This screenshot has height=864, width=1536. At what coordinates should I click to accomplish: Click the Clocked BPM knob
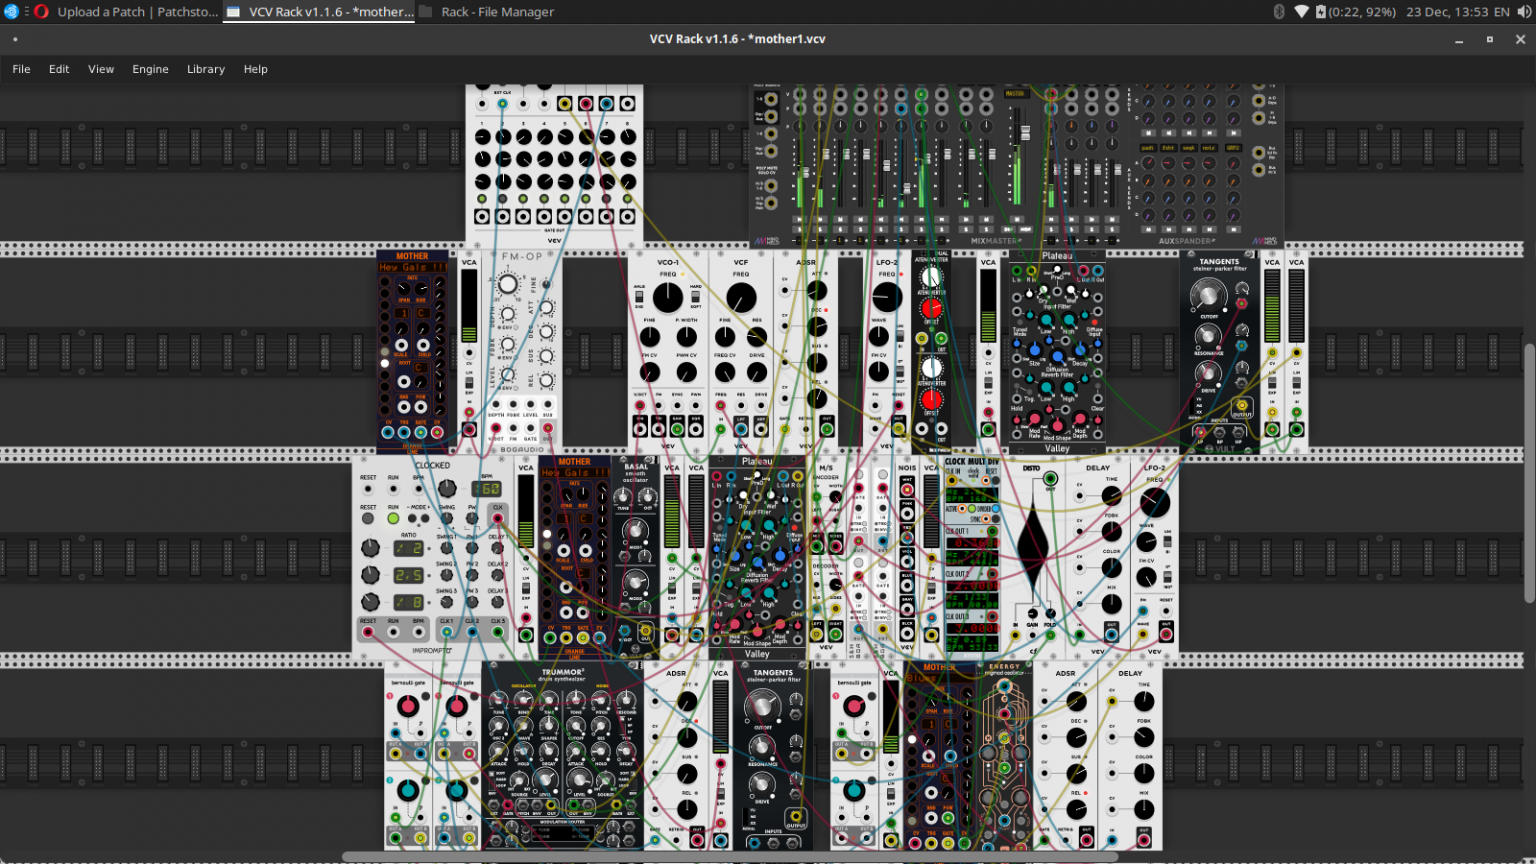(447, 488)
